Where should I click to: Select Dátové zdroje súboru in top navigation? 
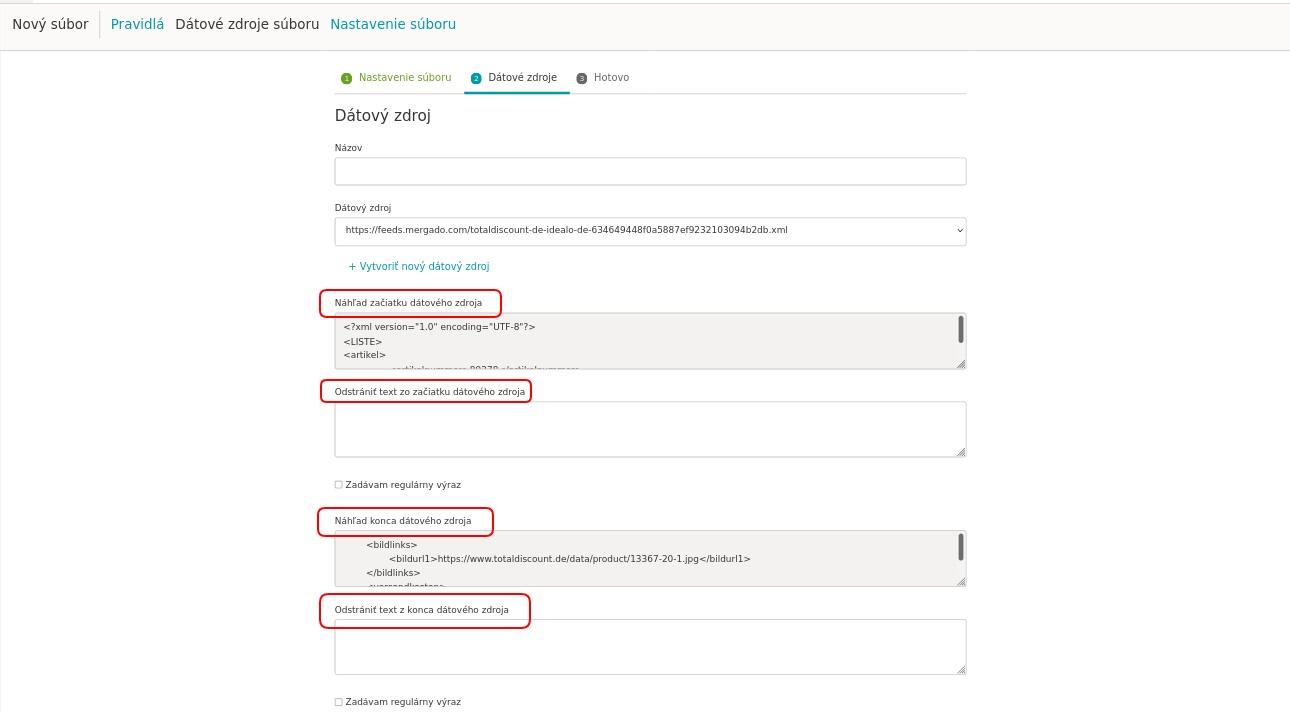(x=247, y=24)
